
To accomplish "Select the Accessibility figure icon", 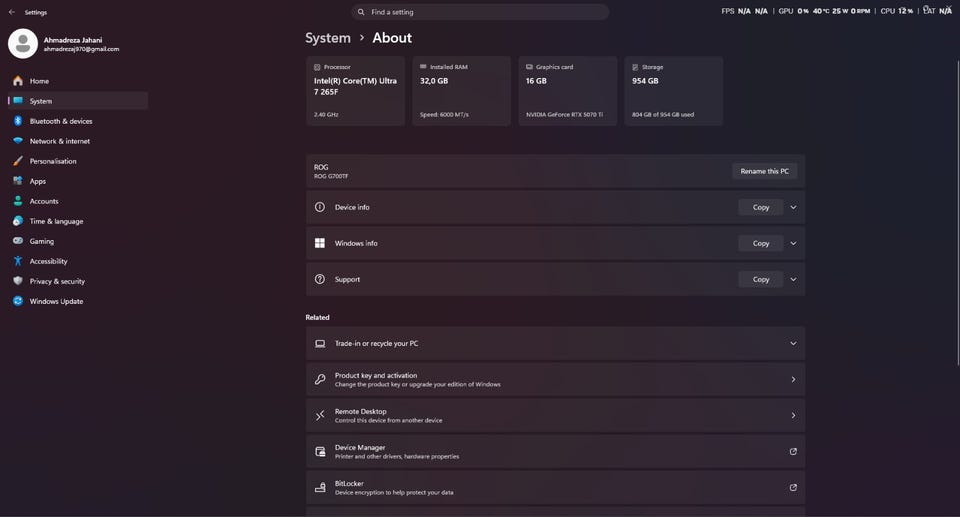I will click(18, 261).
